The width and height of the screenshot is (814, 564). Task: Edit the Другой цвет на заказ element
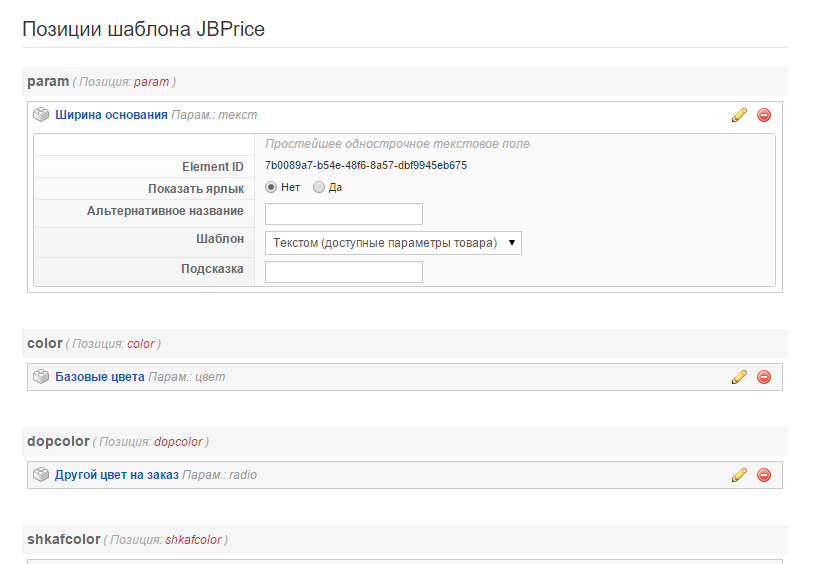click(739, 475)
